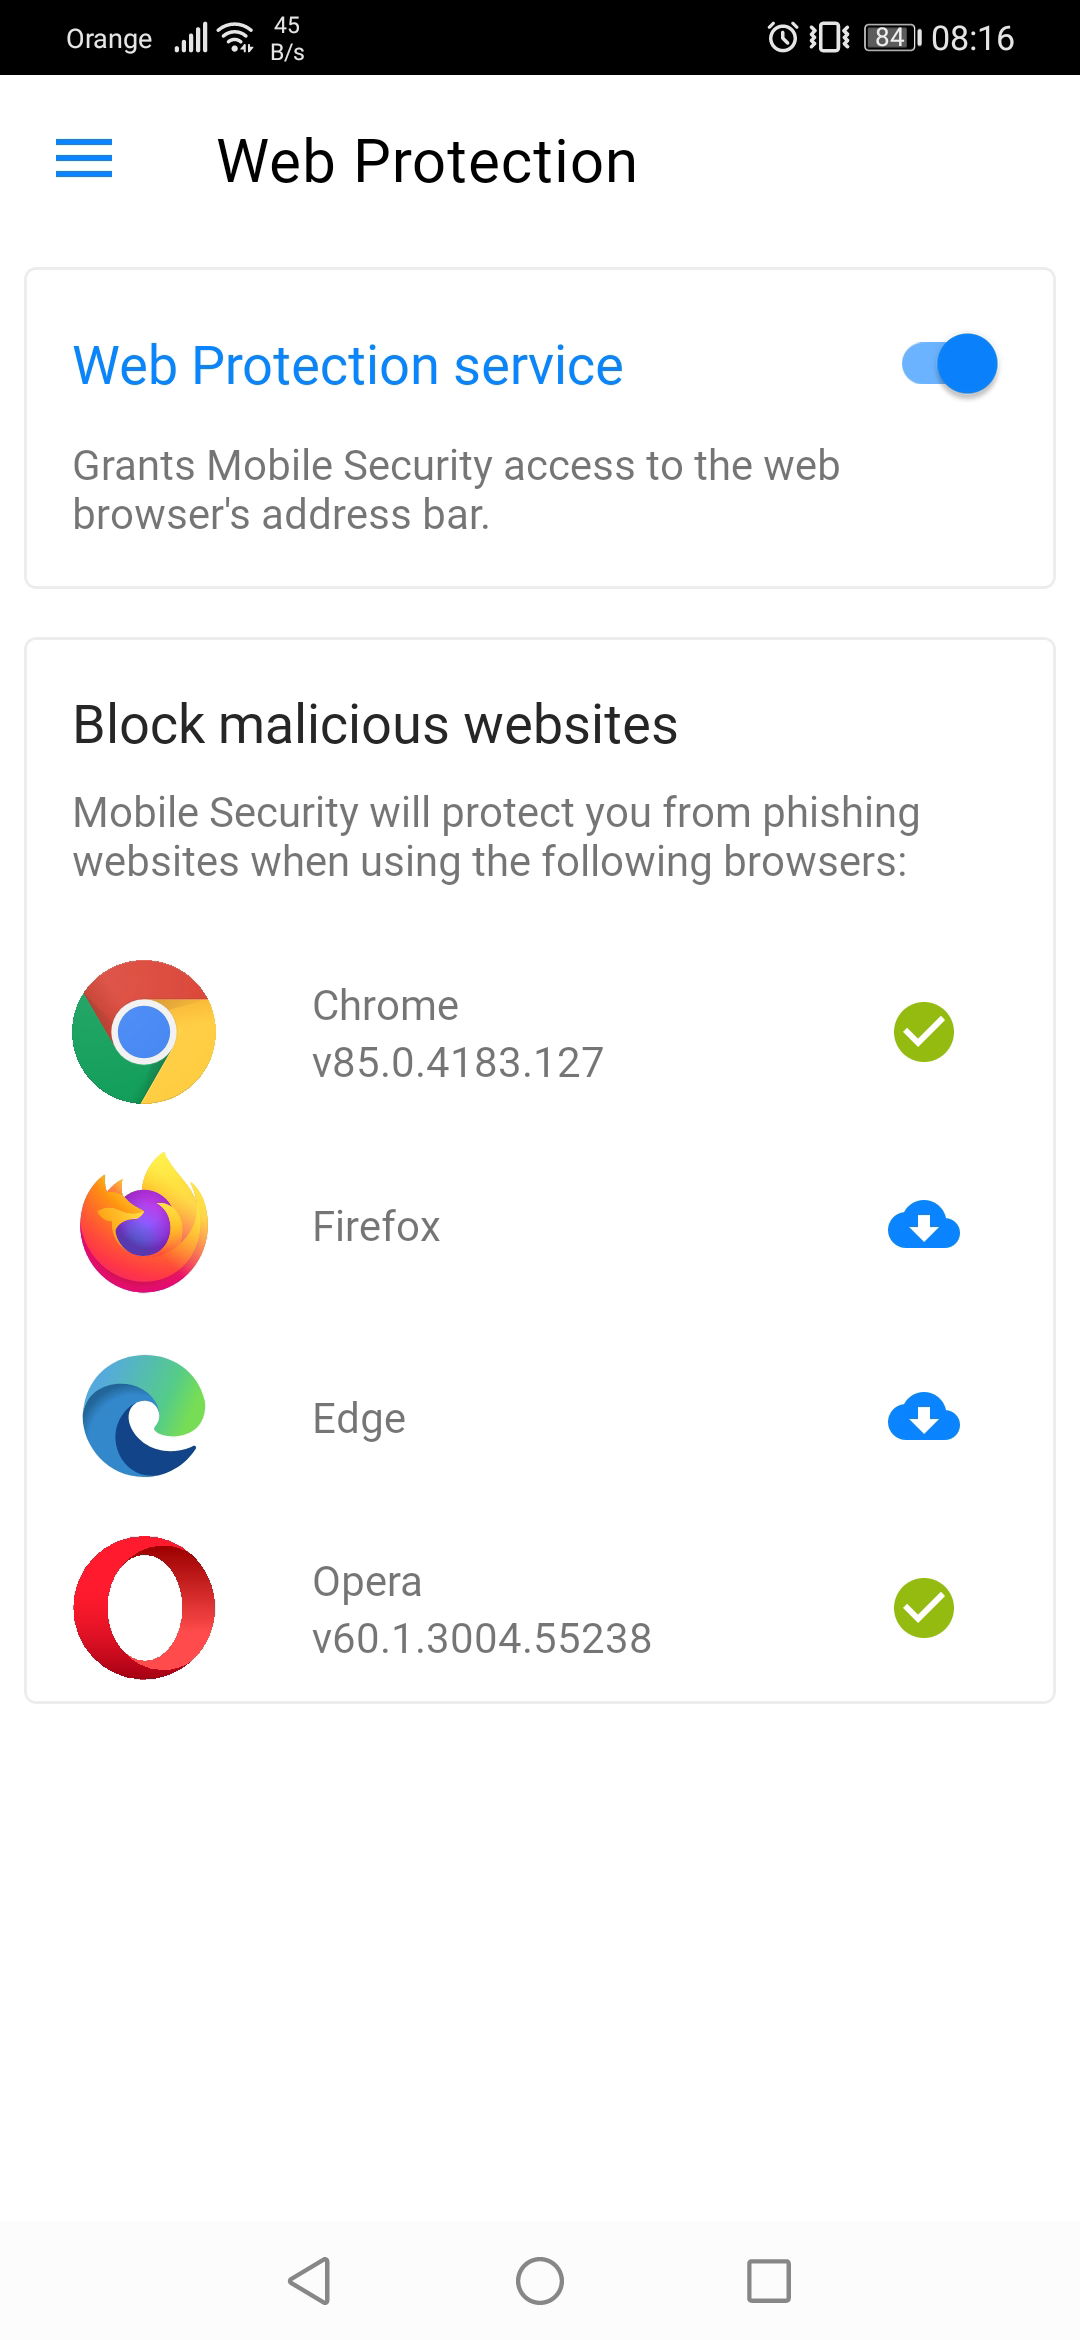1080x2340 pixels.
Task: Open the hamburger navigation menu
Action: point(84,159)
